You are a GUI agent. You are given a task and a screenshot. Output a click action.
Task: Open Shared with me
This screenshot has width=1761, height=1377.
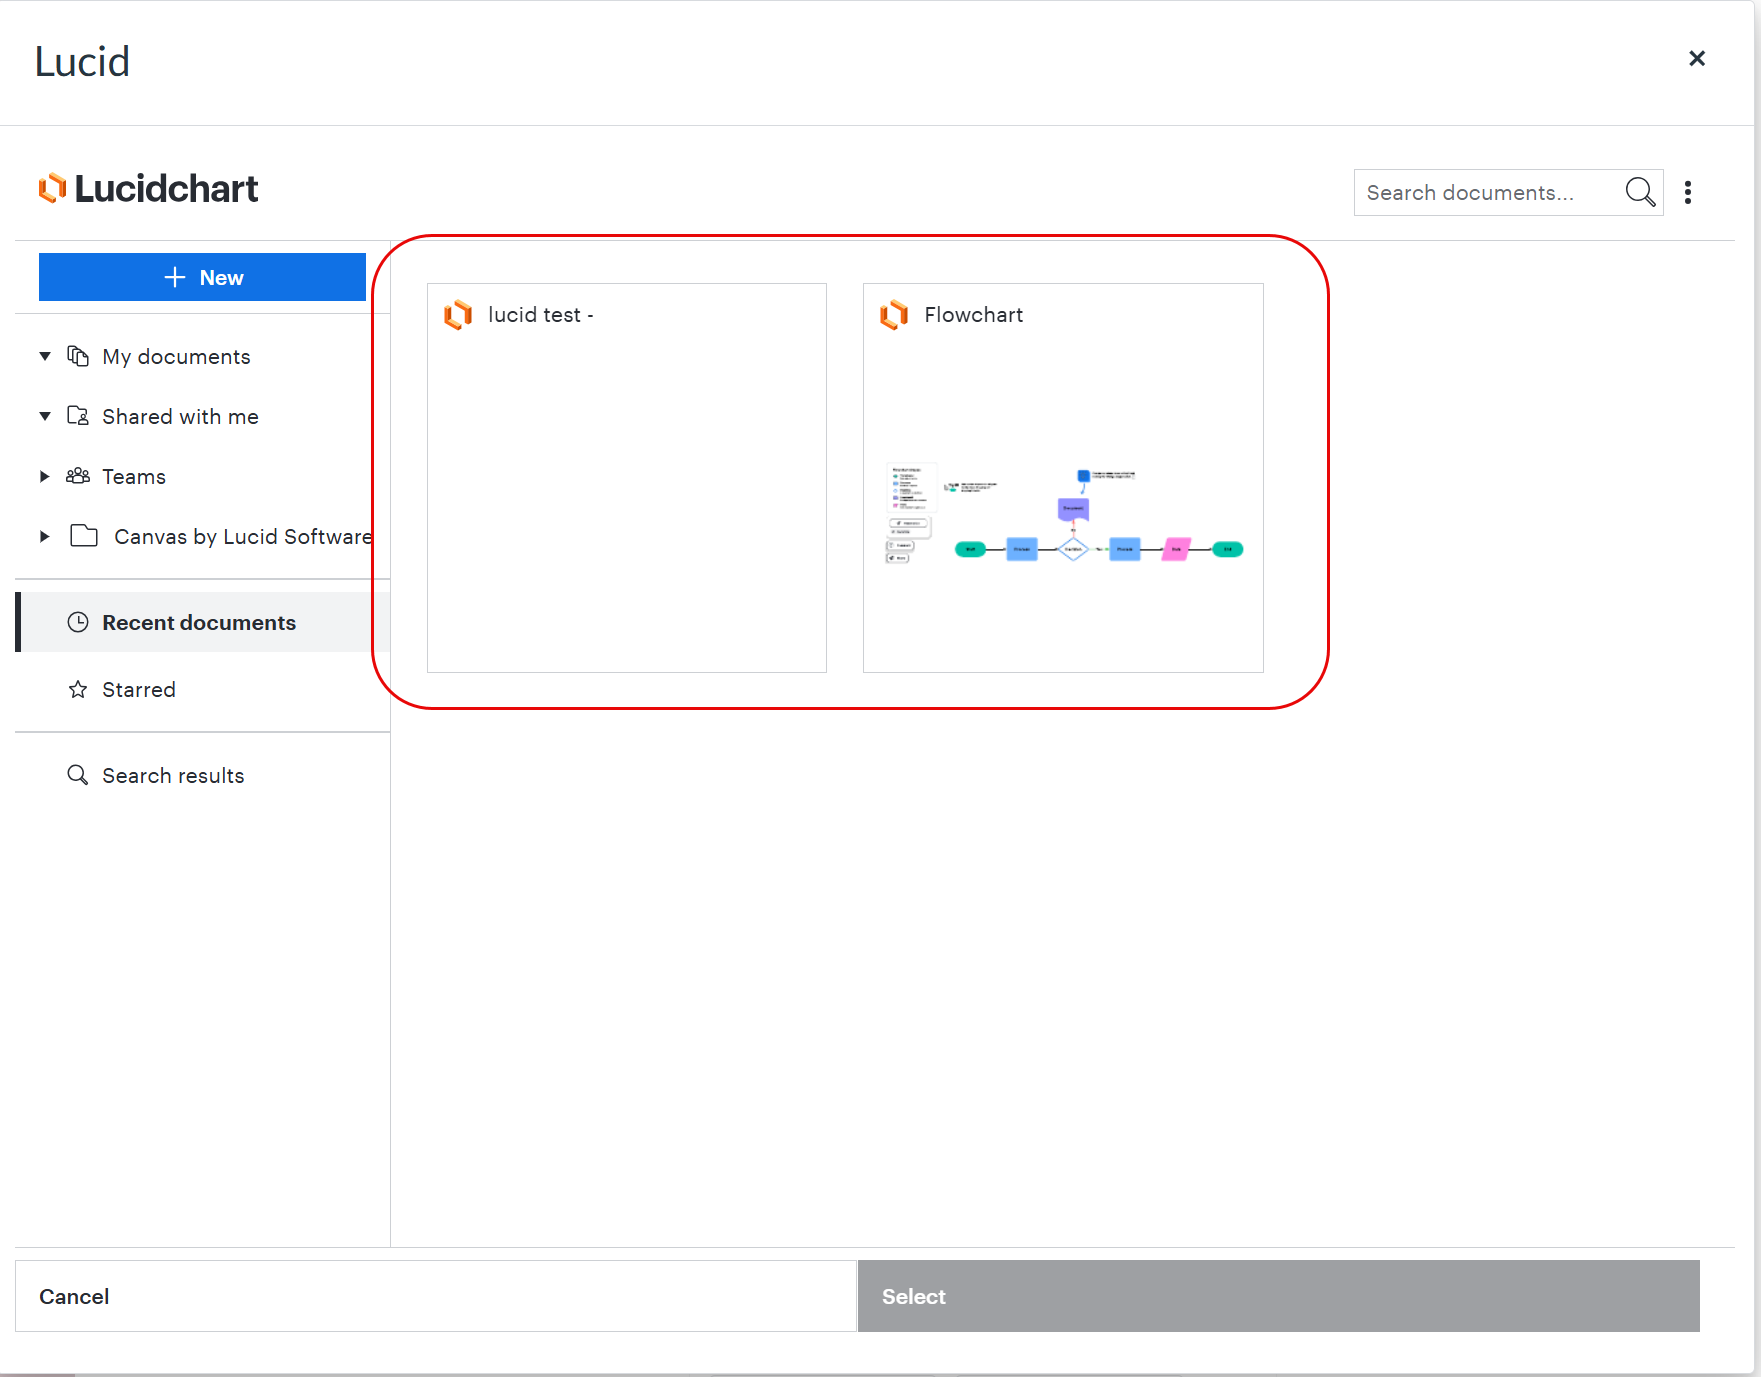[x=180, y=417]
